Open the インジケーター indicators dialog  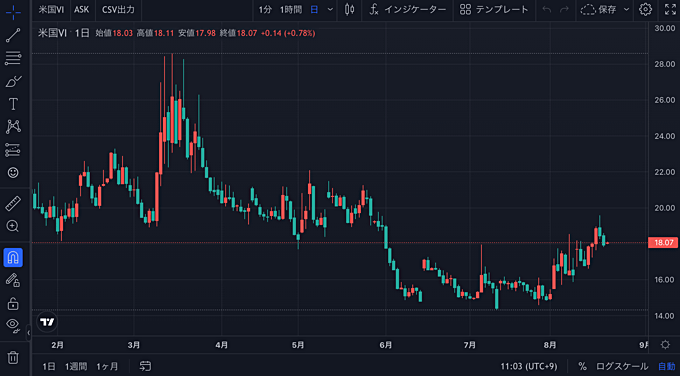[x=407, y=10]
